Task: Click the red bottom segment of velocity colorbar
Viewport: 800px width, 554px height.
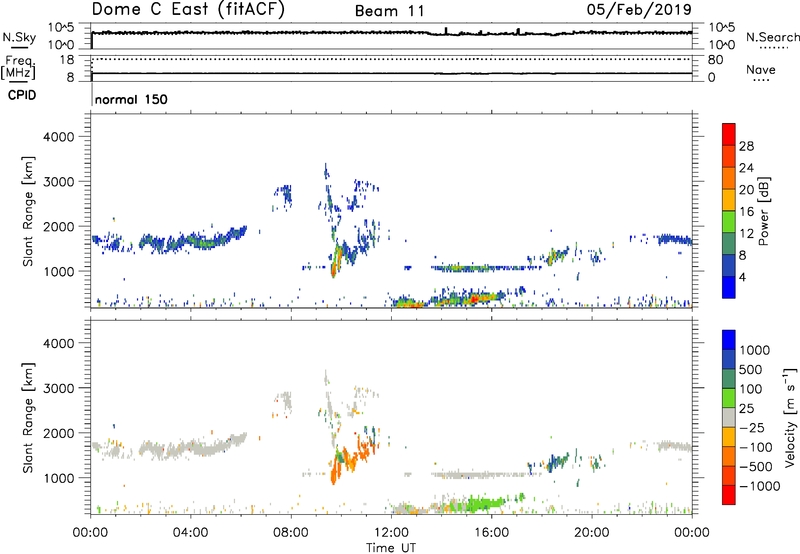Action: click(x=729, y=495)
